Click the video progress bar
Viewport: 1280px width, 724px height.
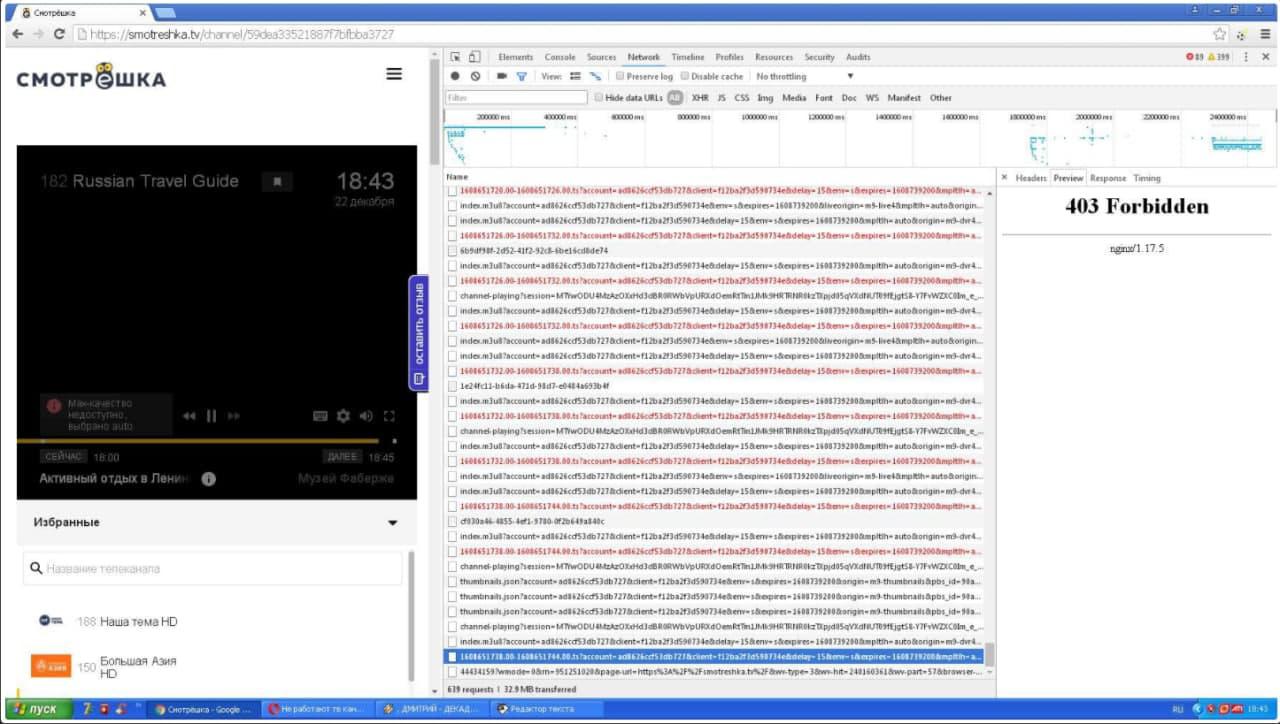click(200, 440)
